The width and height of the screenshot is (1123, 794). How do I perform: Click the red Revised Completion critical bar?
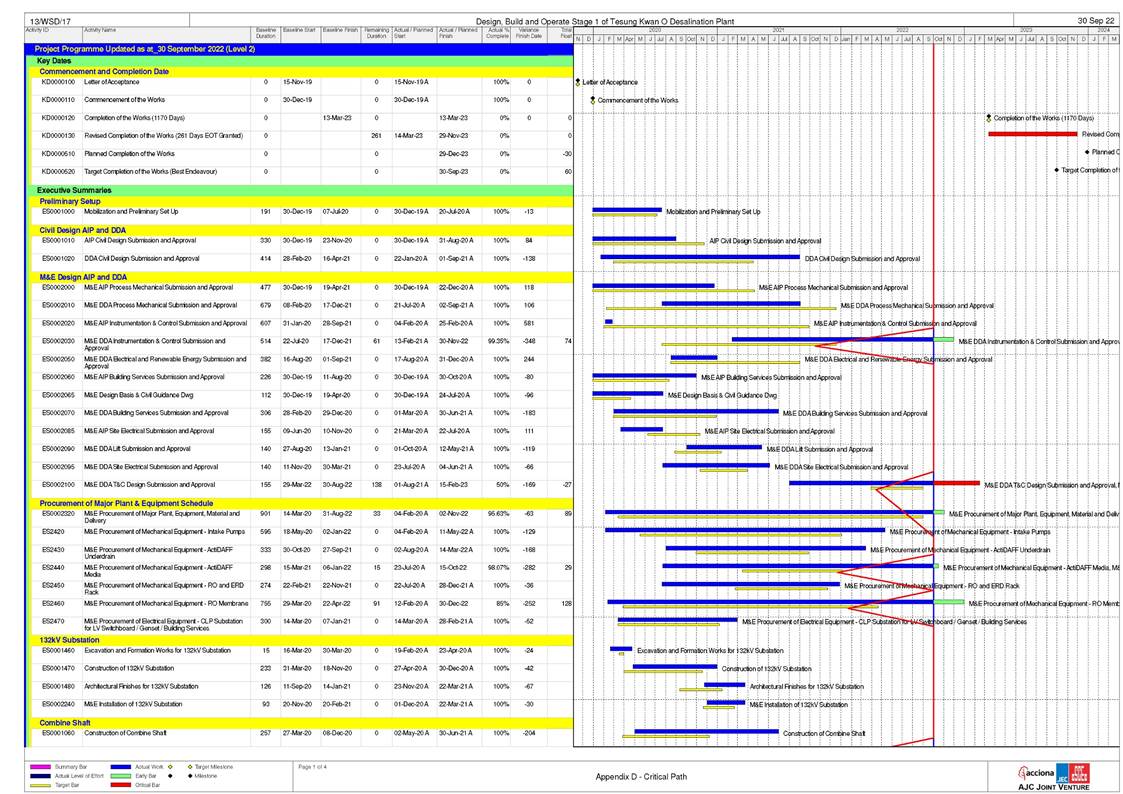[1032, 134]
